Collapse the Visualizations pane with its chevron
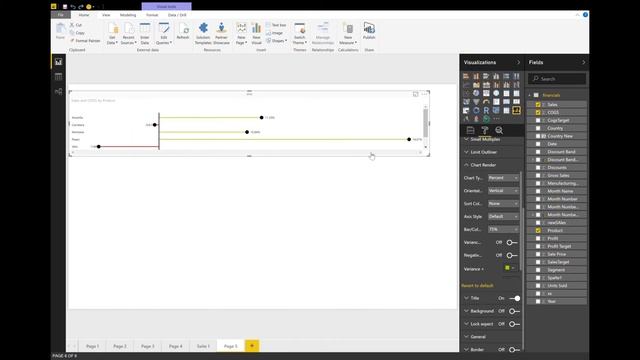The image size is (640, 360). (519, 62)
